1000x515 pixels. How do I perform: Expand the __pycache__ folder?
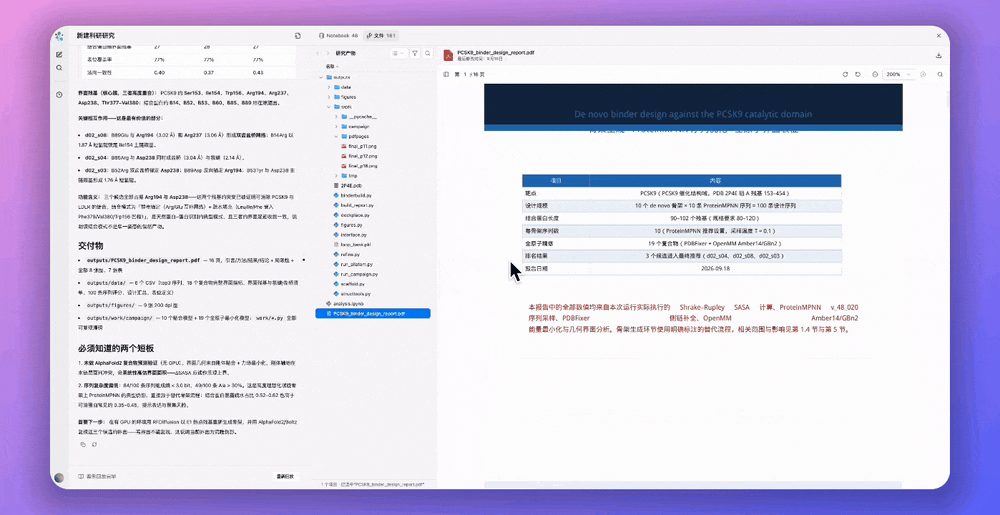tap(336, 117)
